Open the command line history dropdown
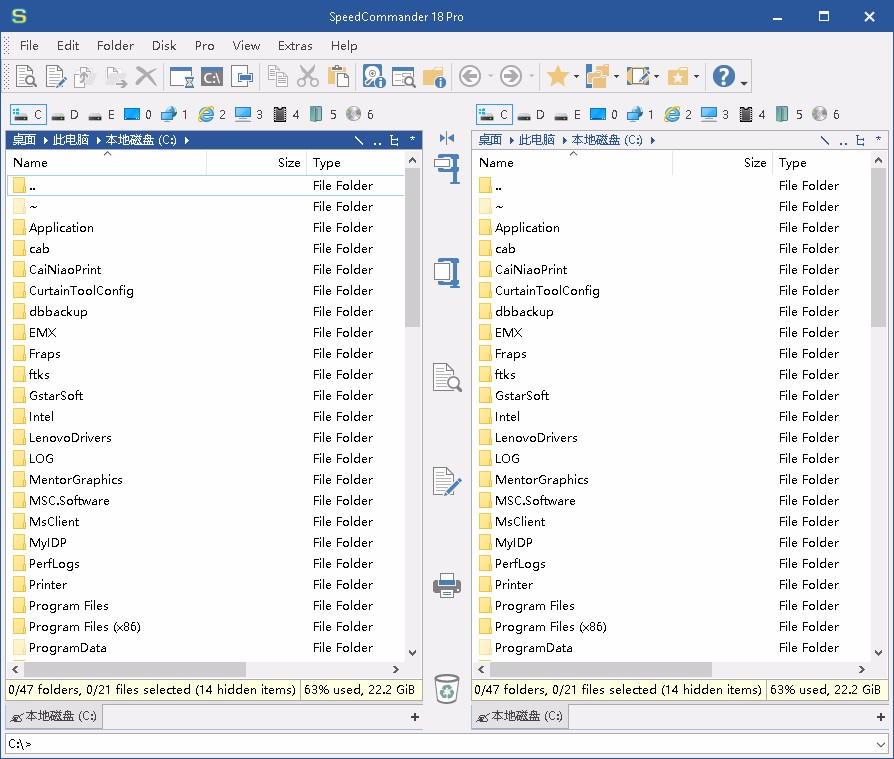 [x=880, y=744]
